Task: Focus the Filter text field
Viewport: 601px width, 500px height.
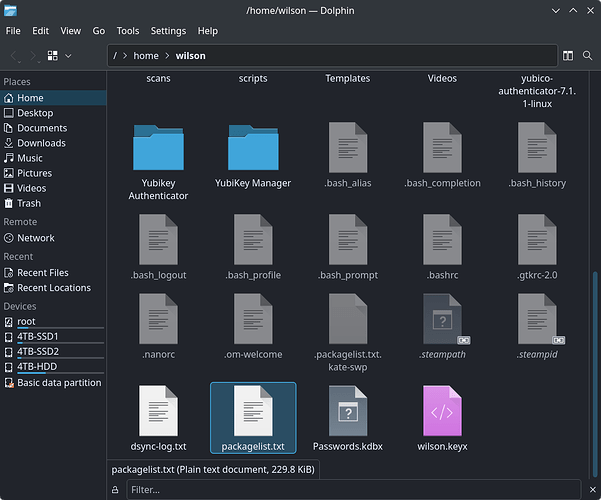Action: (353, 490)
